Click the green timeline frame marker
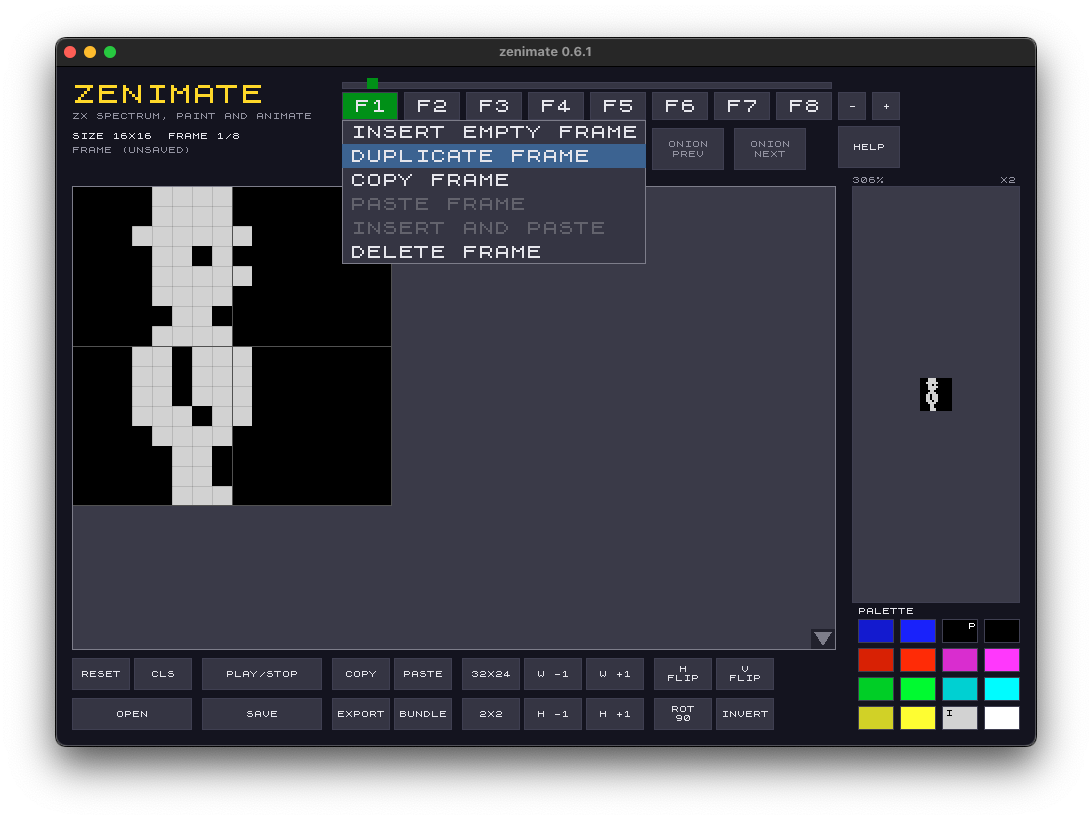The width and height of the screenshot is (1092, 820). 373,84
